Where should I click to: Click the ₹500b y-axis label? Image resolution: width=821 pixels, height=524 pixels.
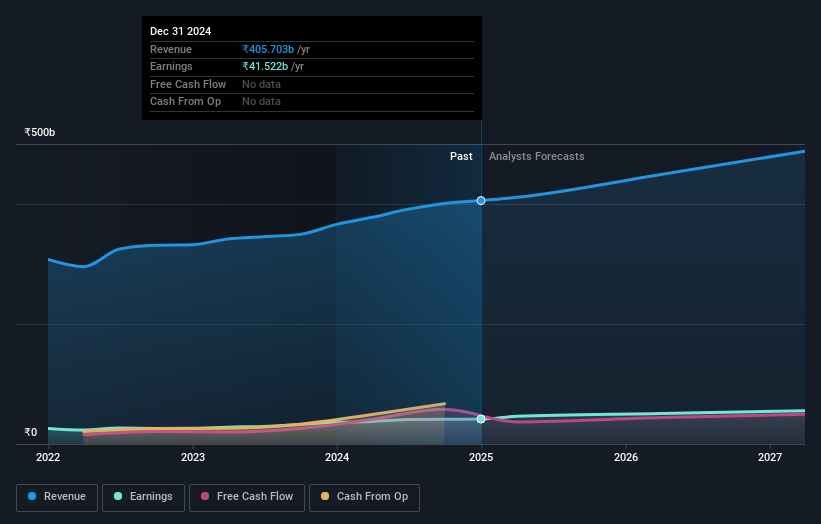click(40, 132)
